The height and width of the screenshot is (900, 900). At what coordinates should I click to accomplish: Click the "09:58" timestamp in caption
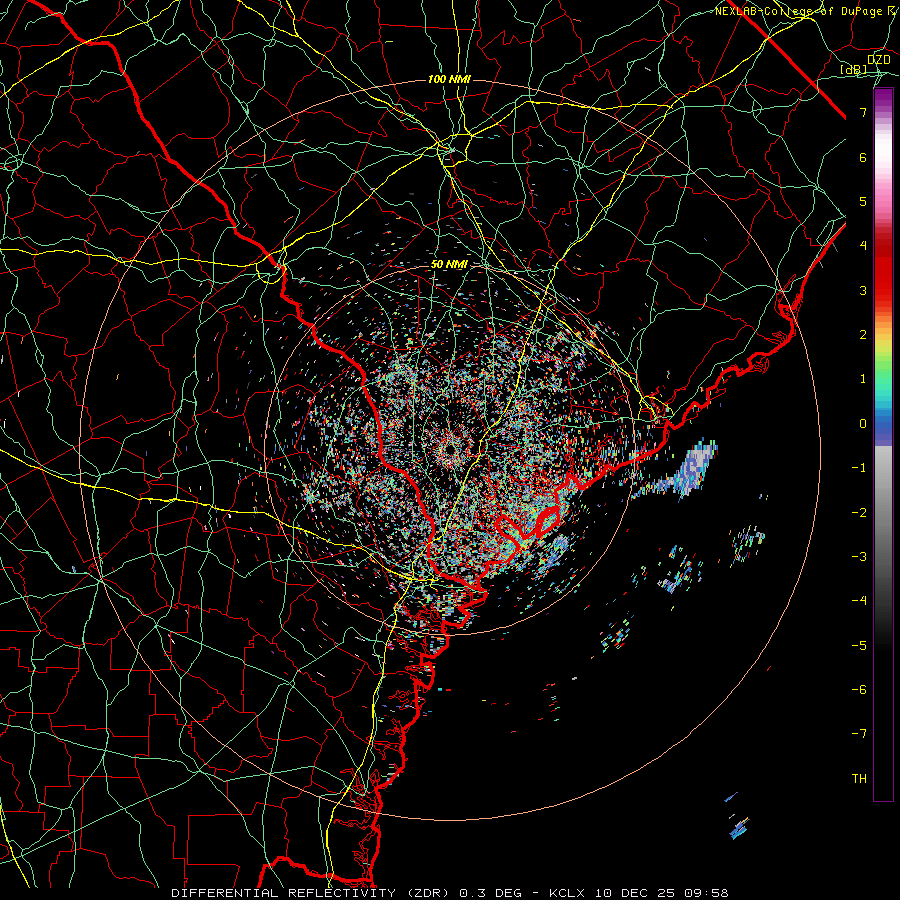pyautogui.click(x=705, y=893)
